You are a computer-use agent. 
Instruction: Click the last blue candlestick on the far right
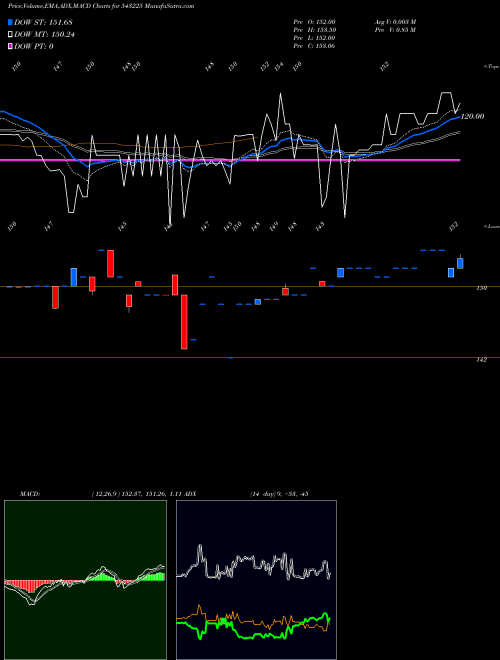coord(460,263)
